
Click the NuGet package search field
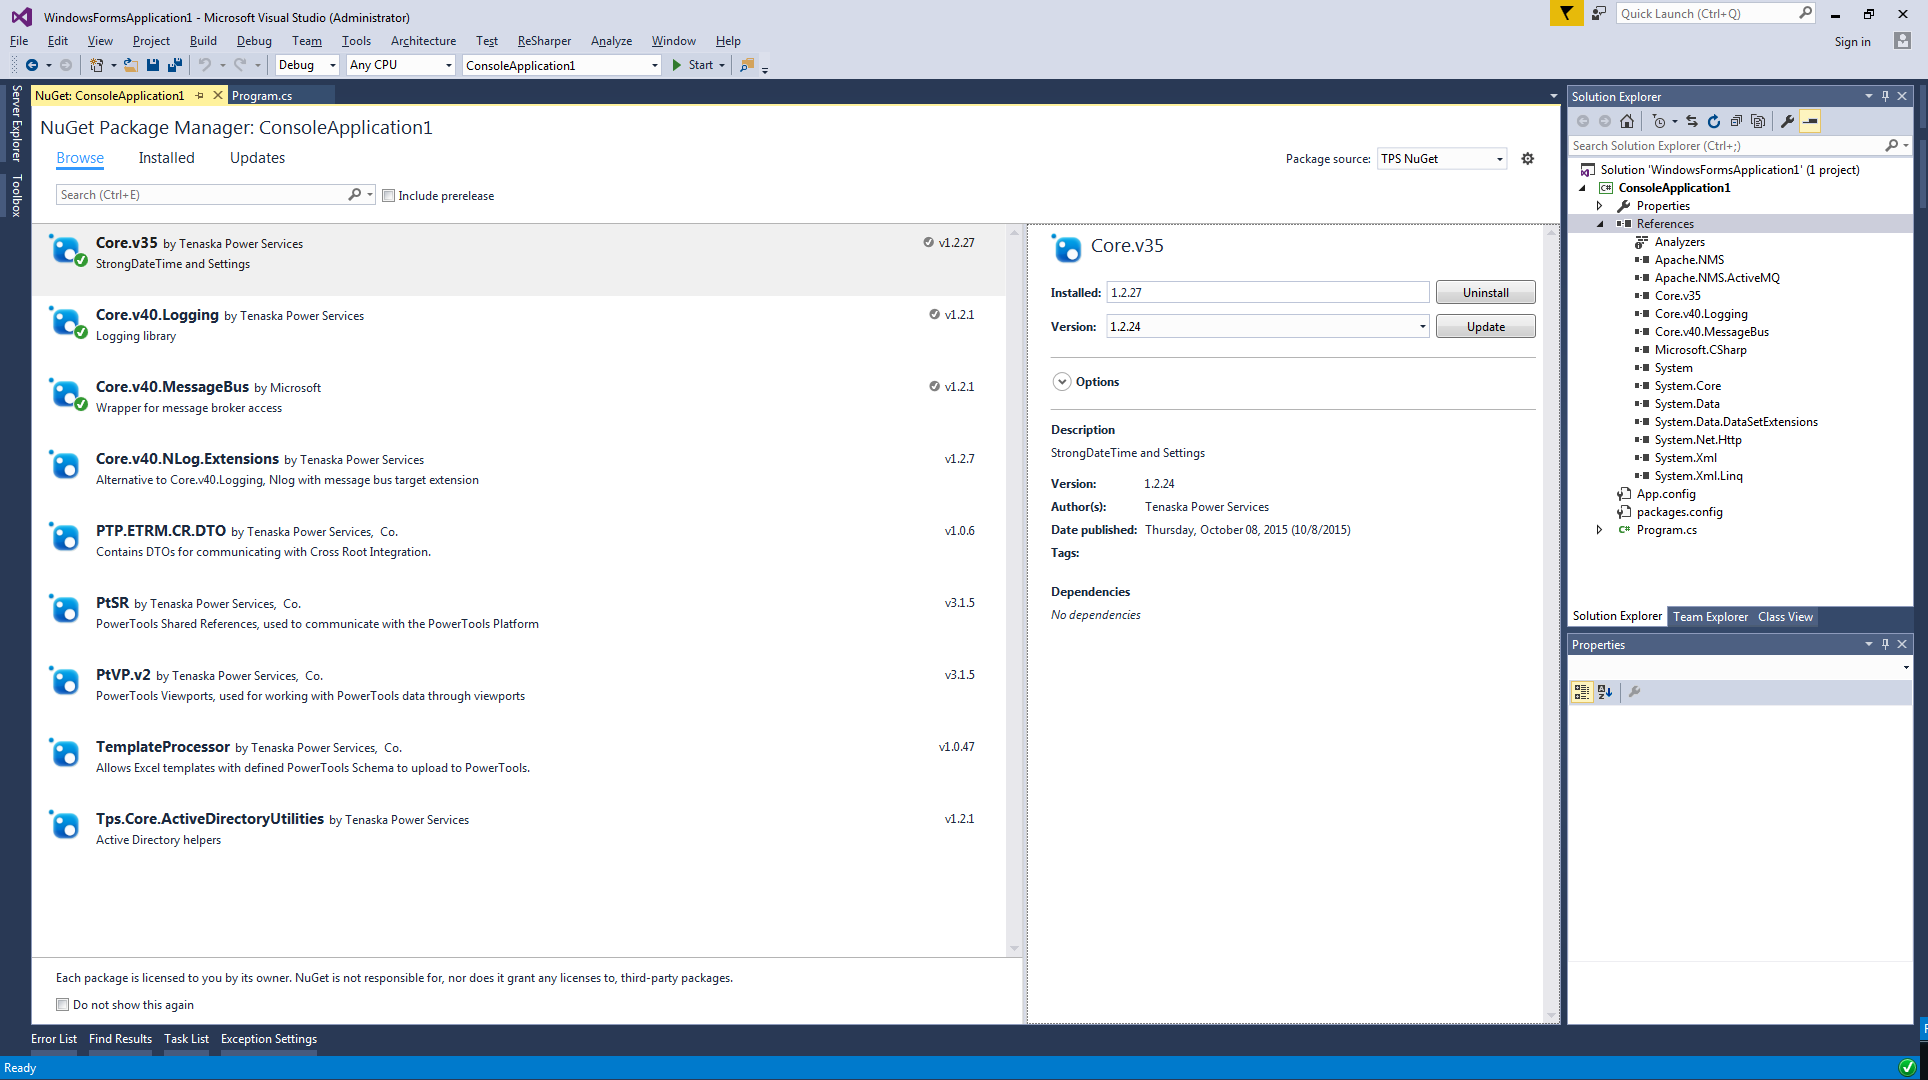pyautogui.click(x=200, y=195)
